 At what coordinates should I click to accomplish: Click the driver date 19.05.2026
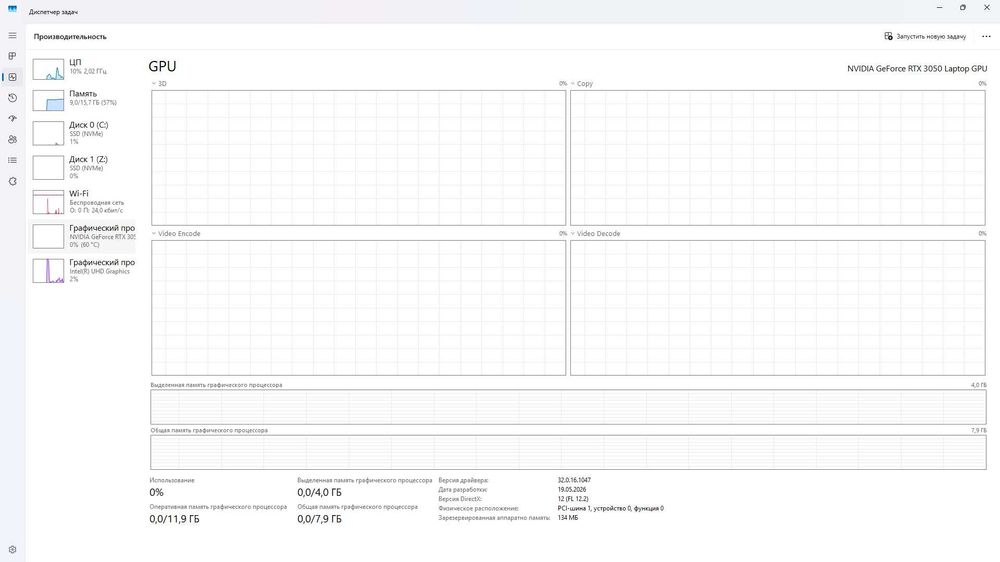click(x=572, y=489)
